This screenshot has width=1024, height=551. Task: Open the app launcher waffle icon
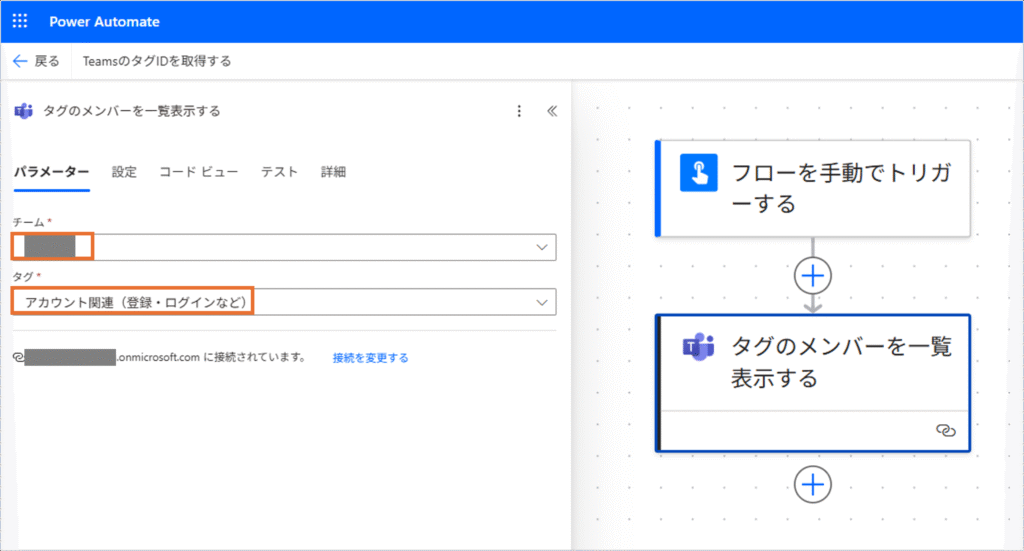pyautogui.click(x=20, y=21)
